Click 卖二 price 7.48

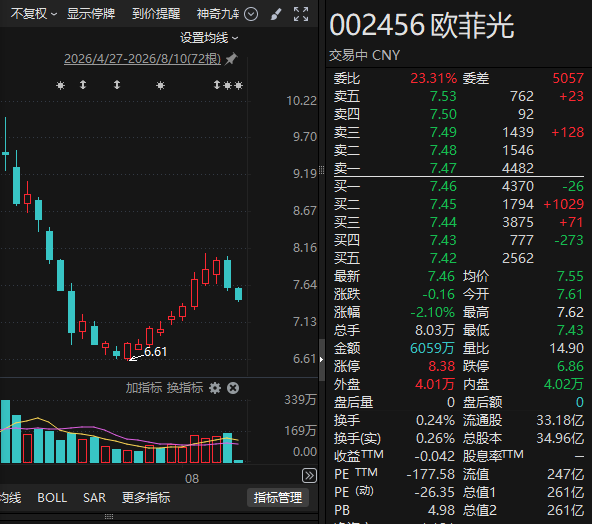point(443,150)
